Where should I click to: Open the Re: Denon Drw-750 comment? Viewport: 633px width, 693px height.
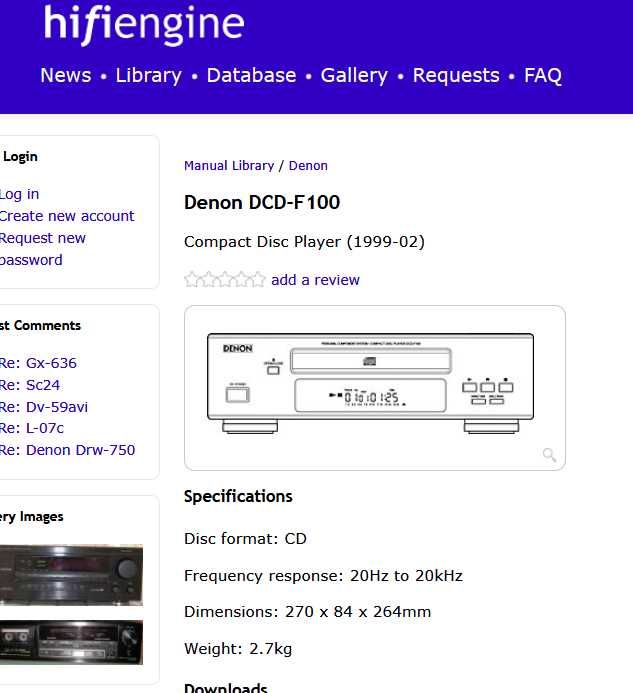pos(67,450)
